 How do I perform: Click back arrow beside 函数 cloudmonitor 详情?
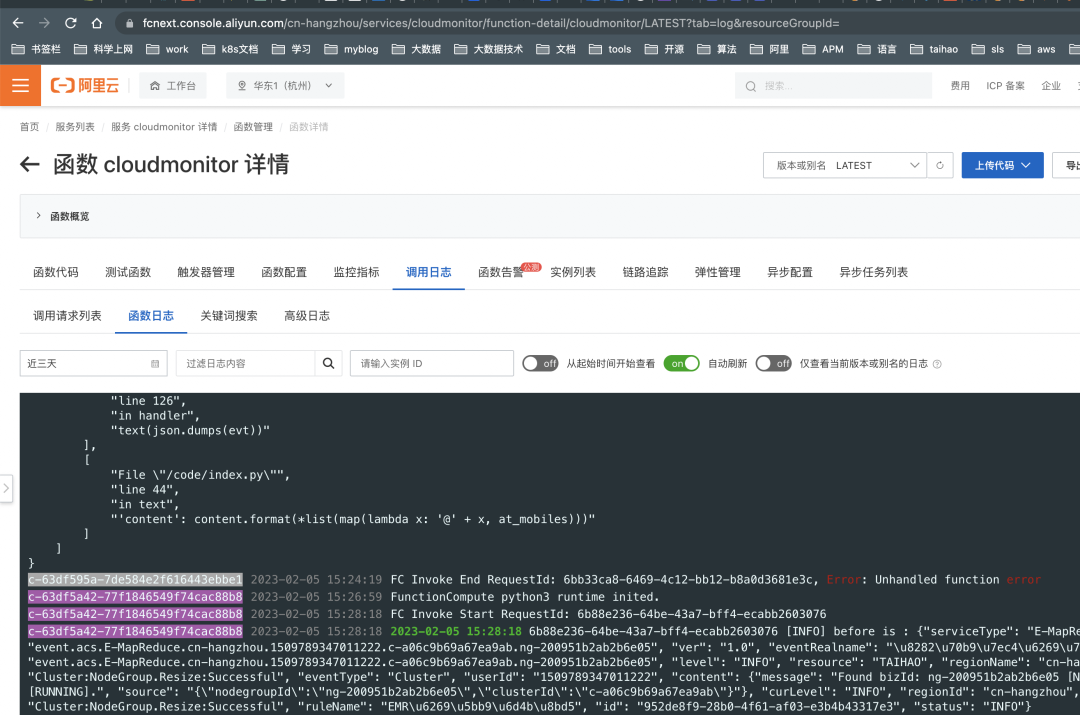click(x=30, y=165)
